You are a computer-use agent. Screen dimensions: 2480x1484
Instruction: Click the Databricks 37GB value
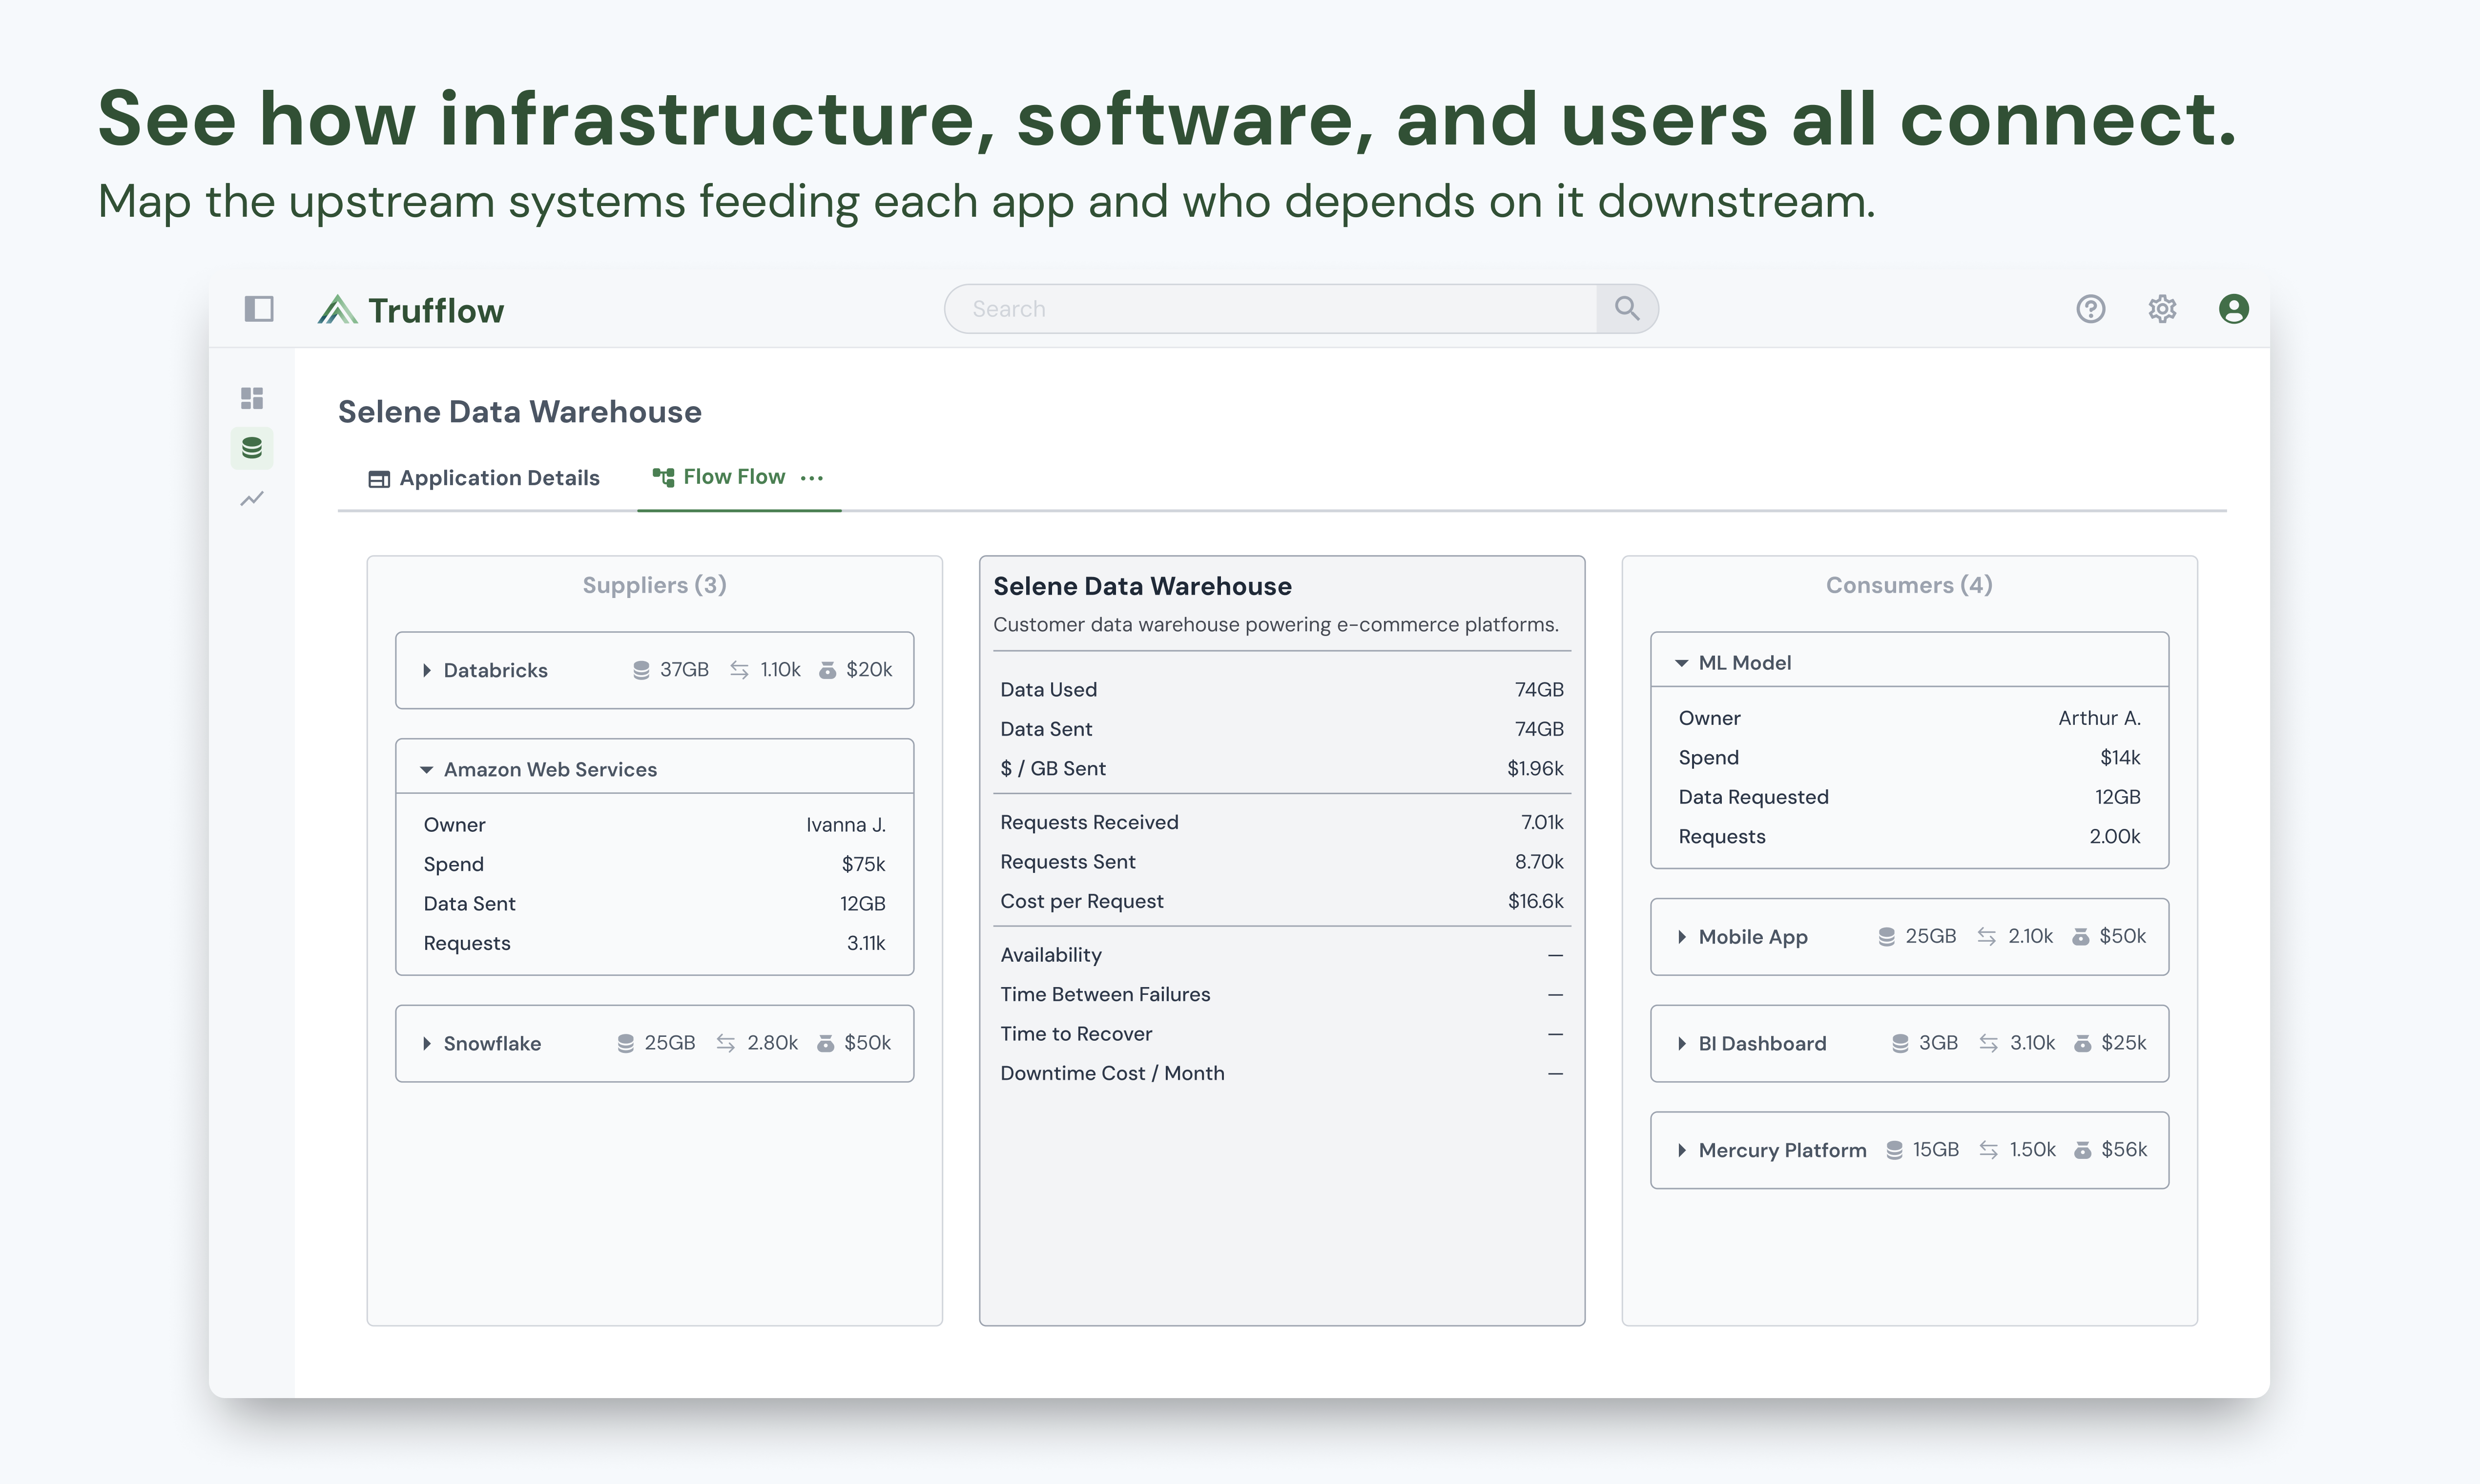(684, 670)
